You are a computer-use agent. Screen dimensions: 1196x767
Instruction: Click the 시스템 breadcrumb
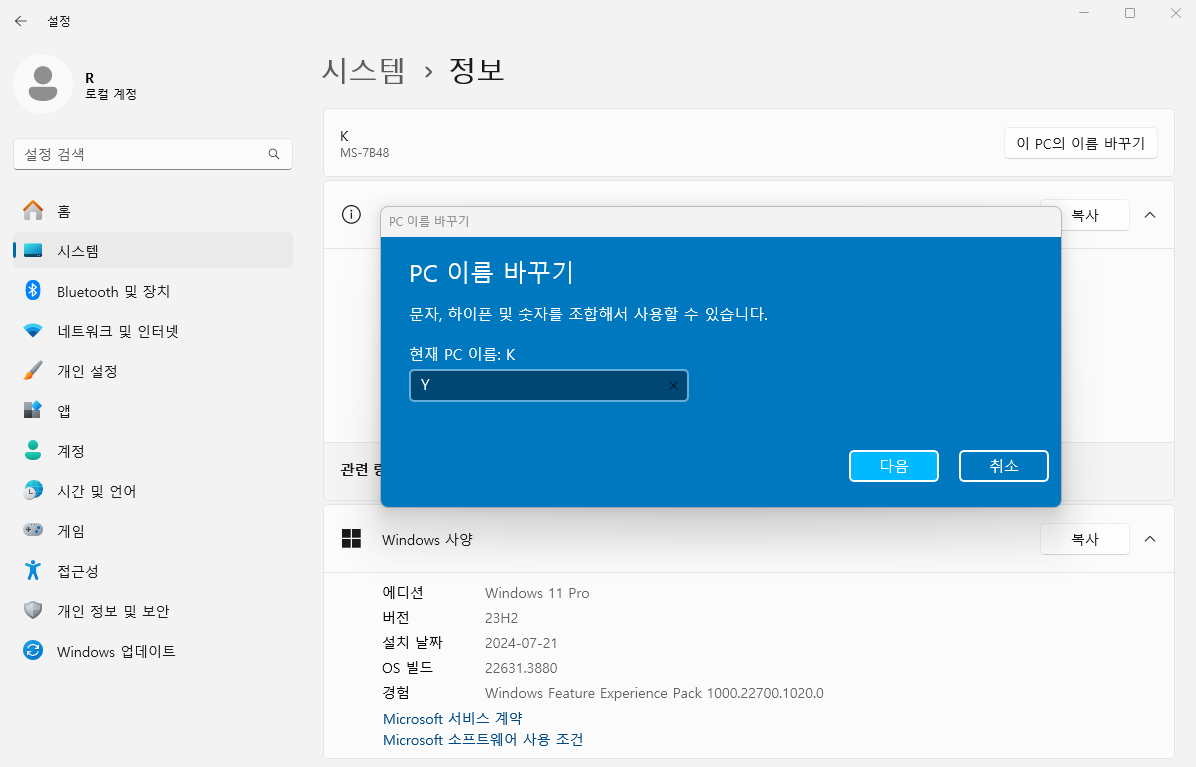[x=363, y=70]
